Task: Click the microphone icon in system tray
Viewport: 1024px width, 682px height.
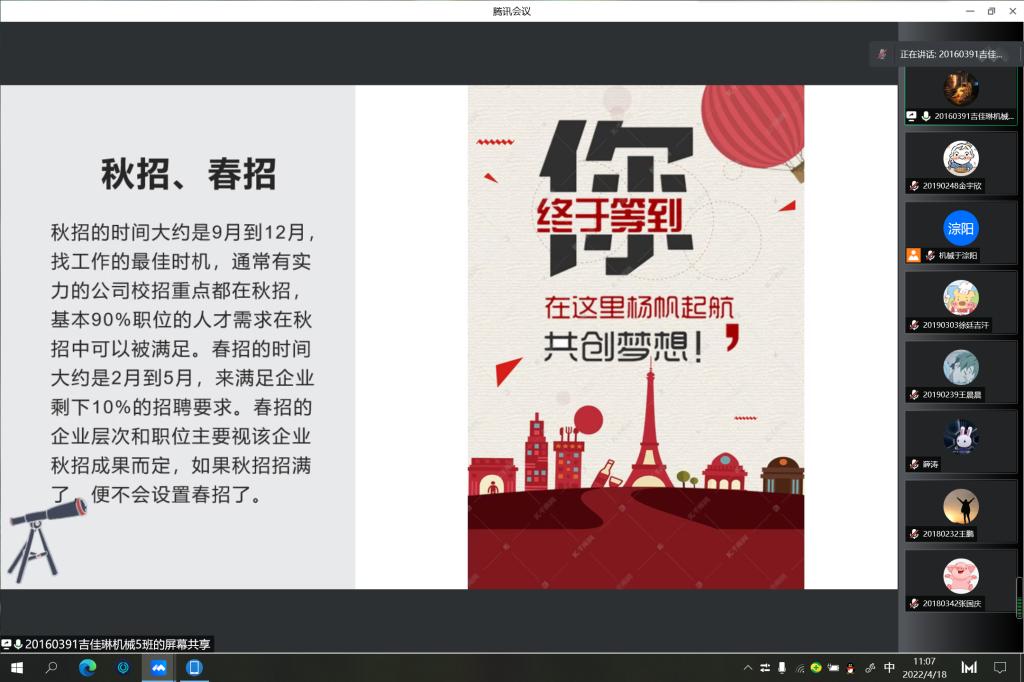Action: pos(782,667)
